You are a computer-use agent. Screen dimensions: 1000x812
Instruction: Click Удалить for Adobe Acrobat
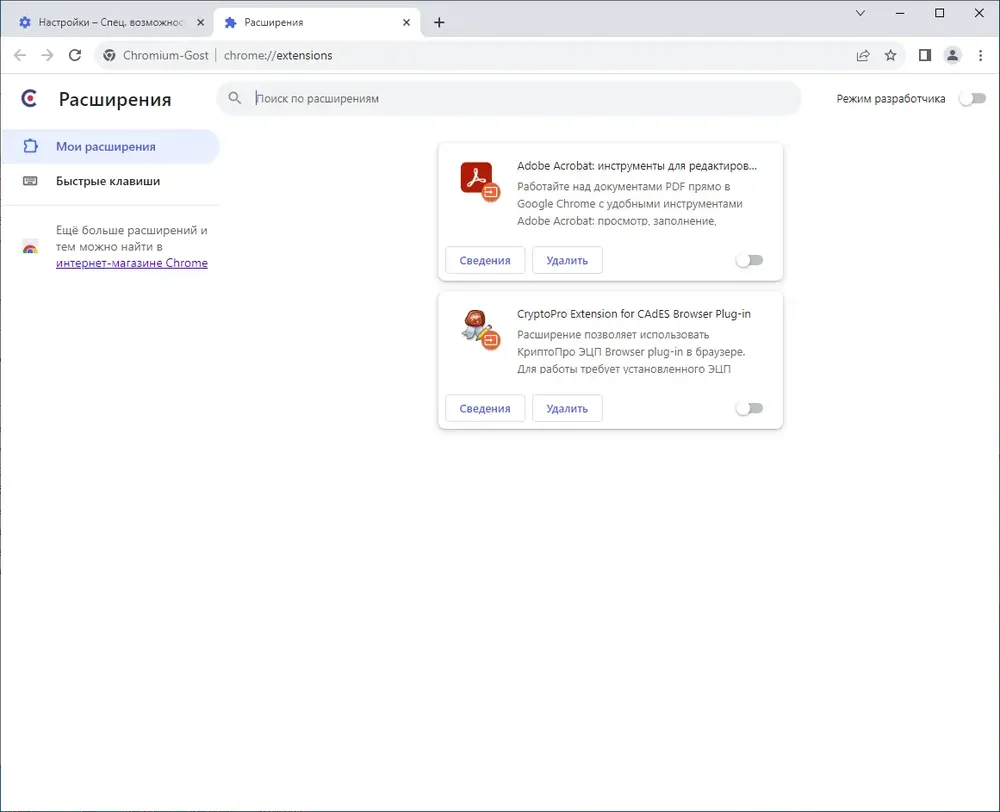point(567,260)
